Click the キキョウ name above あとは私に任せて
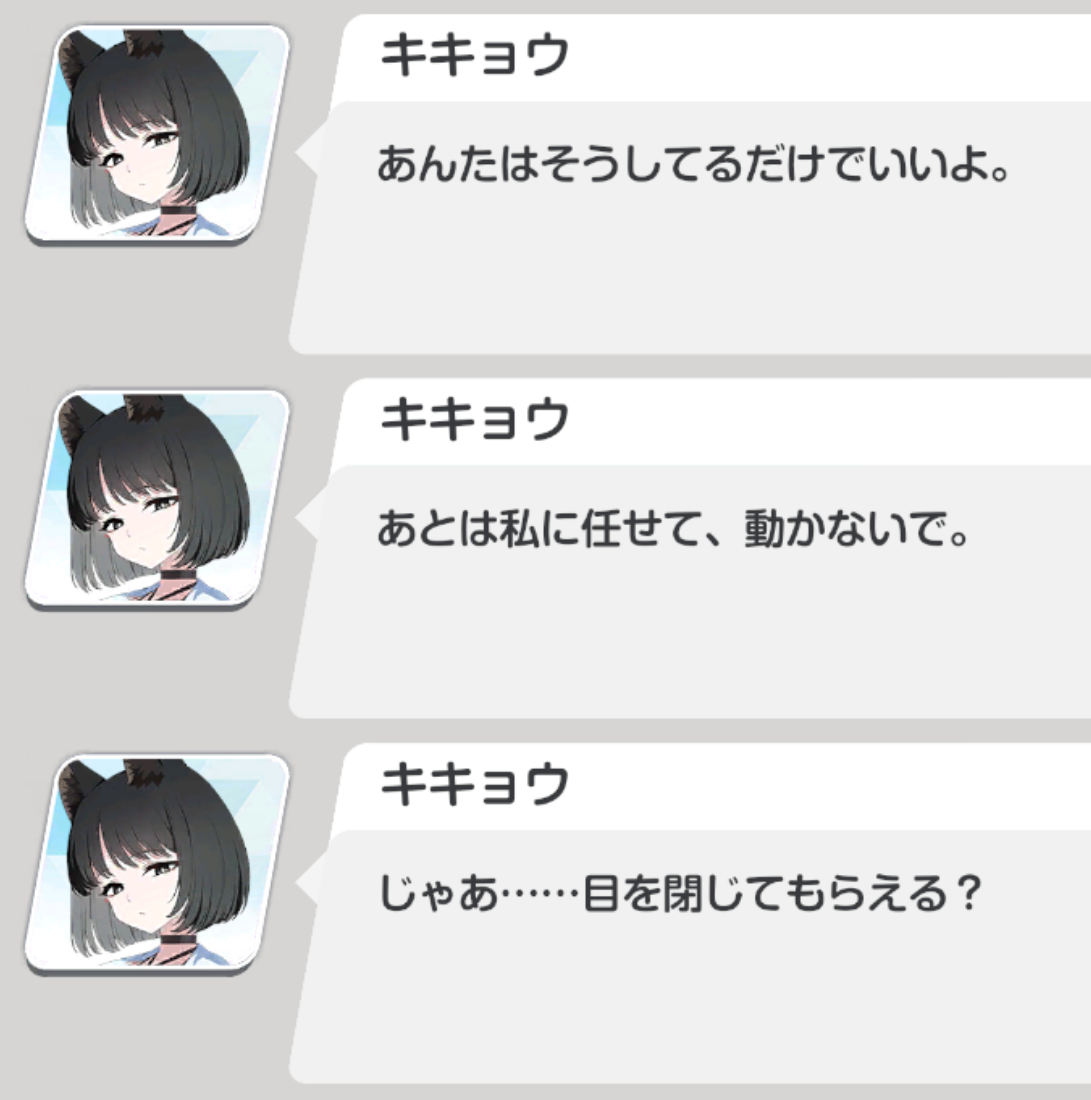1091x1100 pixels. click(x=474, y=419)
